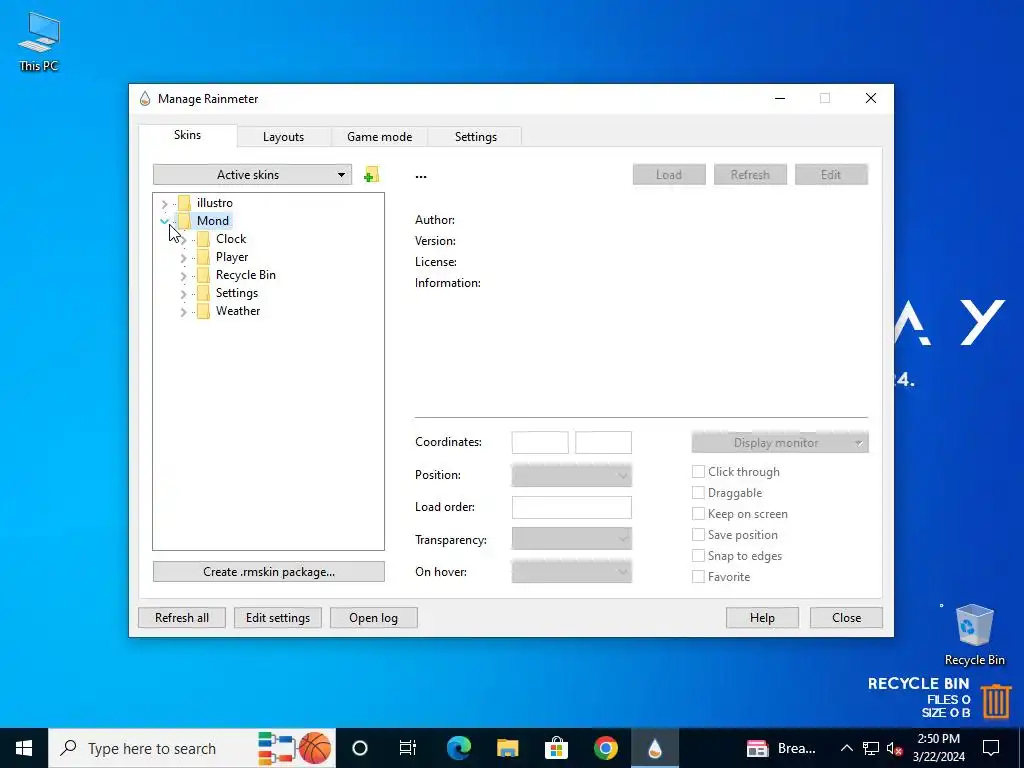The image size is (1024, 768).
Task: Expand the Player subfolder arrow
Action: pyautogui.click(x=184, y=258)
